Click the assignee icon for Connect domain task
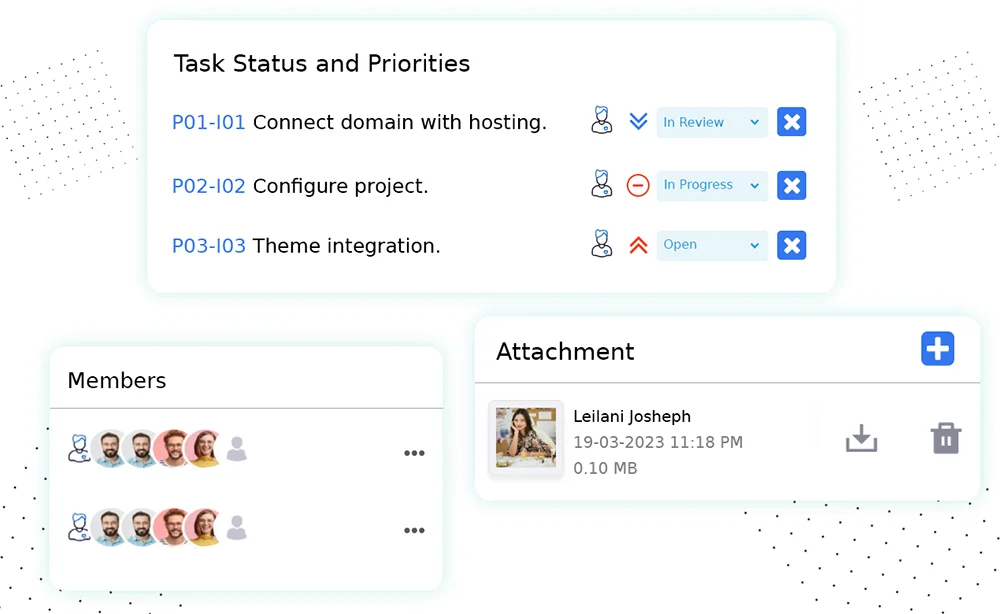This screenshot has height=614, width=1000. click(x=601, y=122)
